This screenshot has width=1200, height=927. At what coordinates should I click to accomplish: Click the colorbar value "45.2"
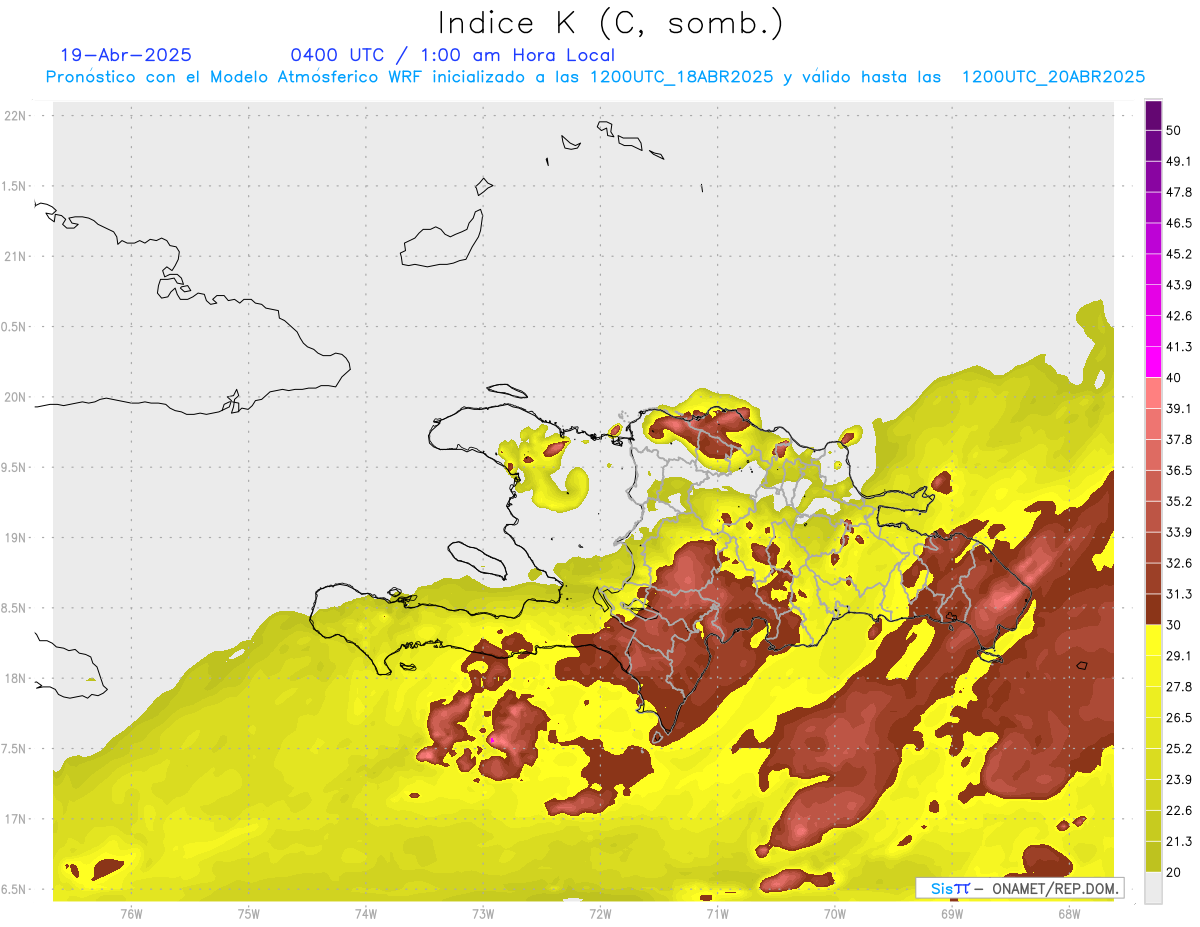(1179, 254)
